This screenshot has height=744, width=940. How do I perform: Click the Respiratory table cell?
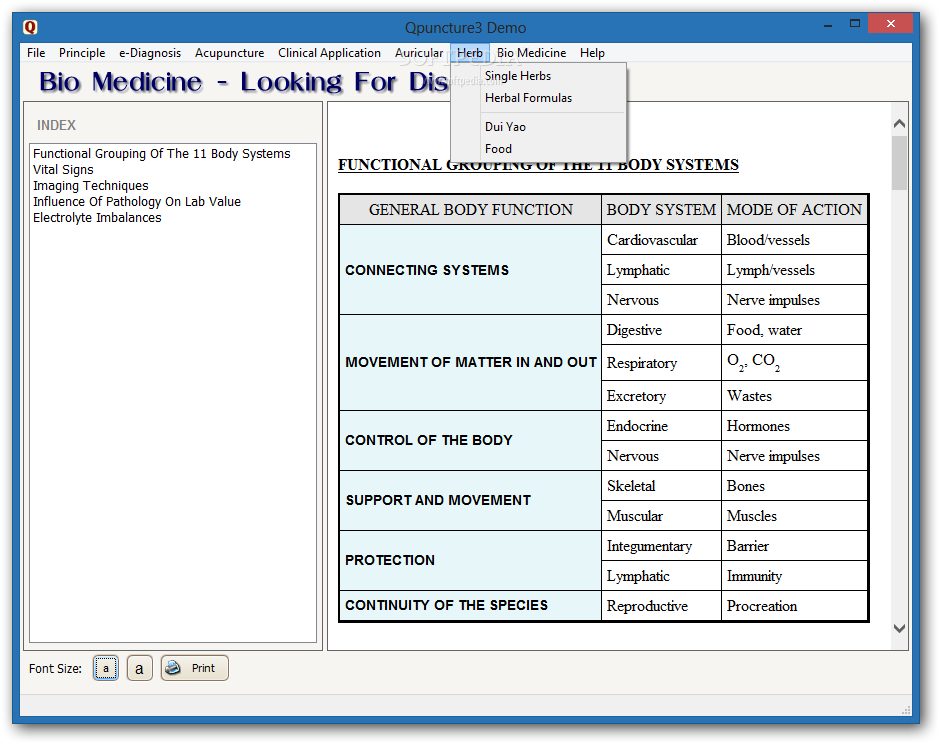[x=661, y=363]
